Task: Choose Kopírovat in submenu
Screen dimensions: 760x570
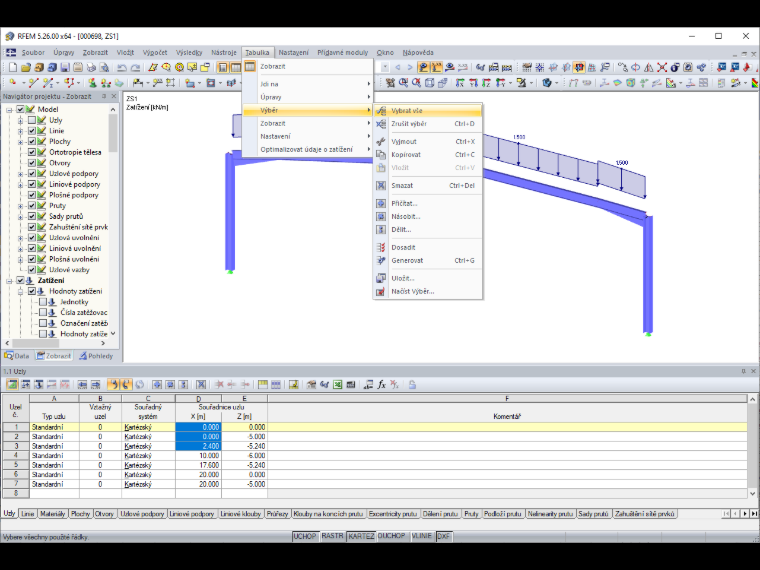Action: pyautogui.click(x=428, y=155)
